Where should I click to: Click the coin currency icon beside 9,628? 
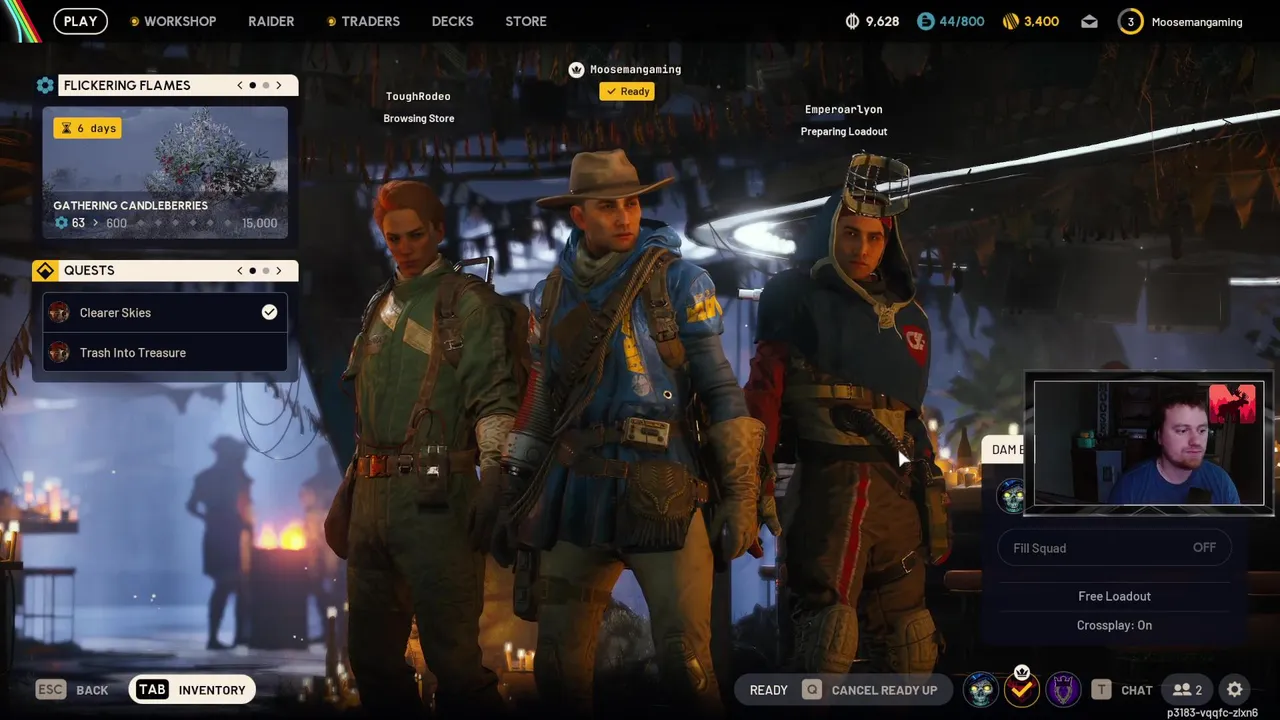coord(853,21)
